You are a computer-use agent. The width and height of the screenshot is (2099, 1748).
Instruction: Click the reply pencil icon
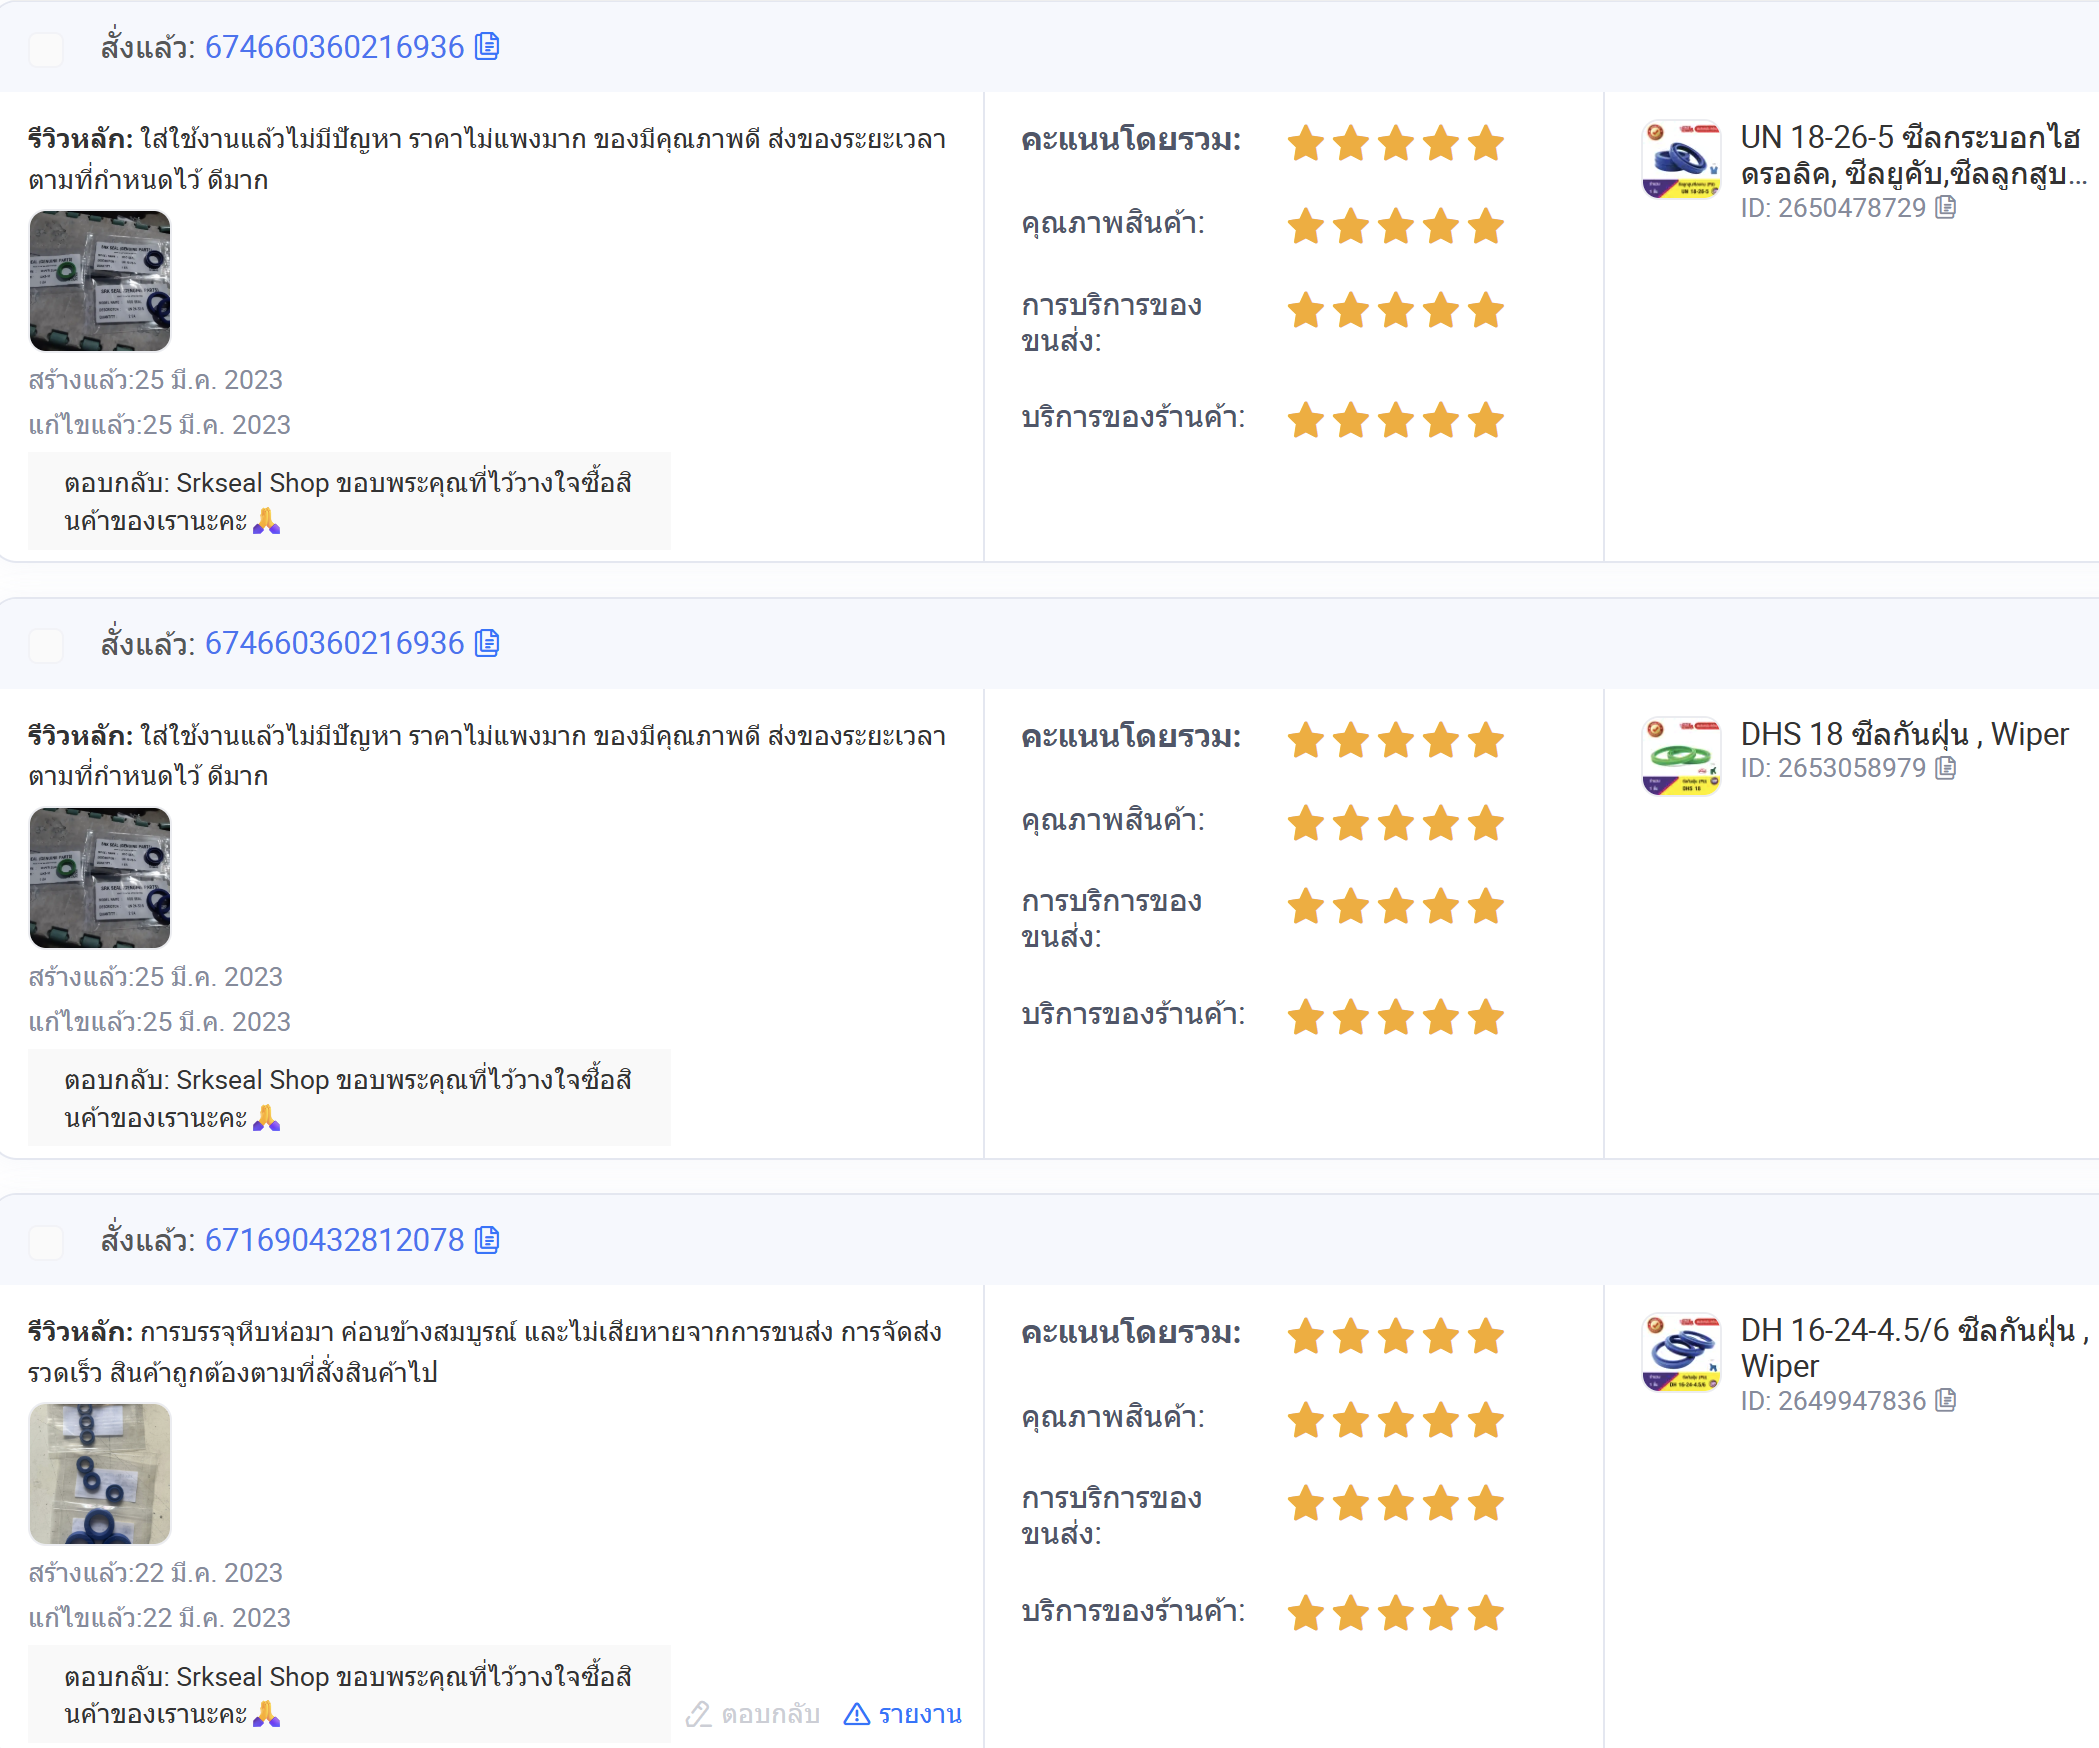tap(698, 1714)
